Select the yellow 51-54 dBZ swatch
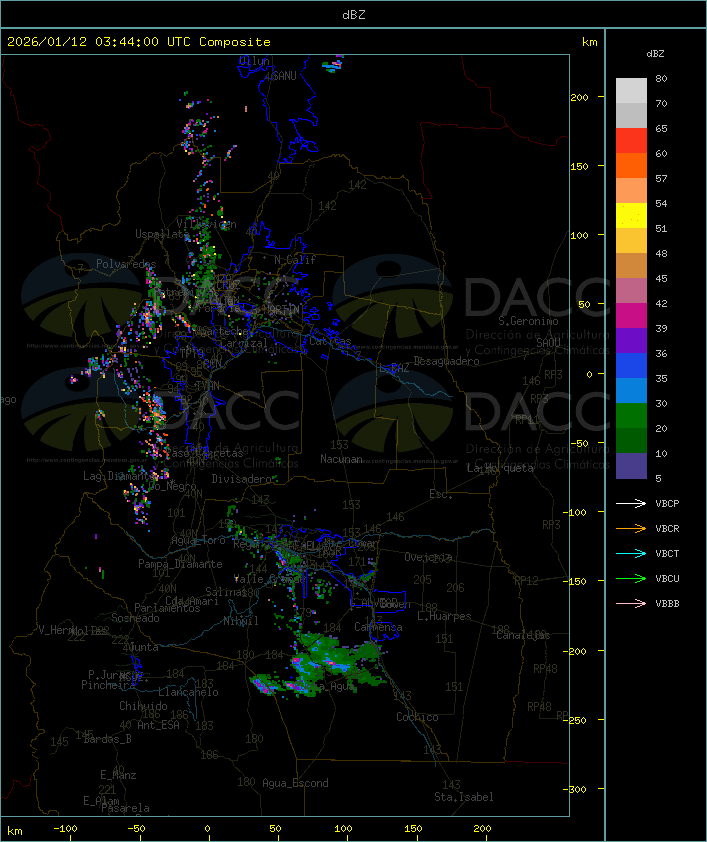The image size is (707, 842). pos(631,216)
